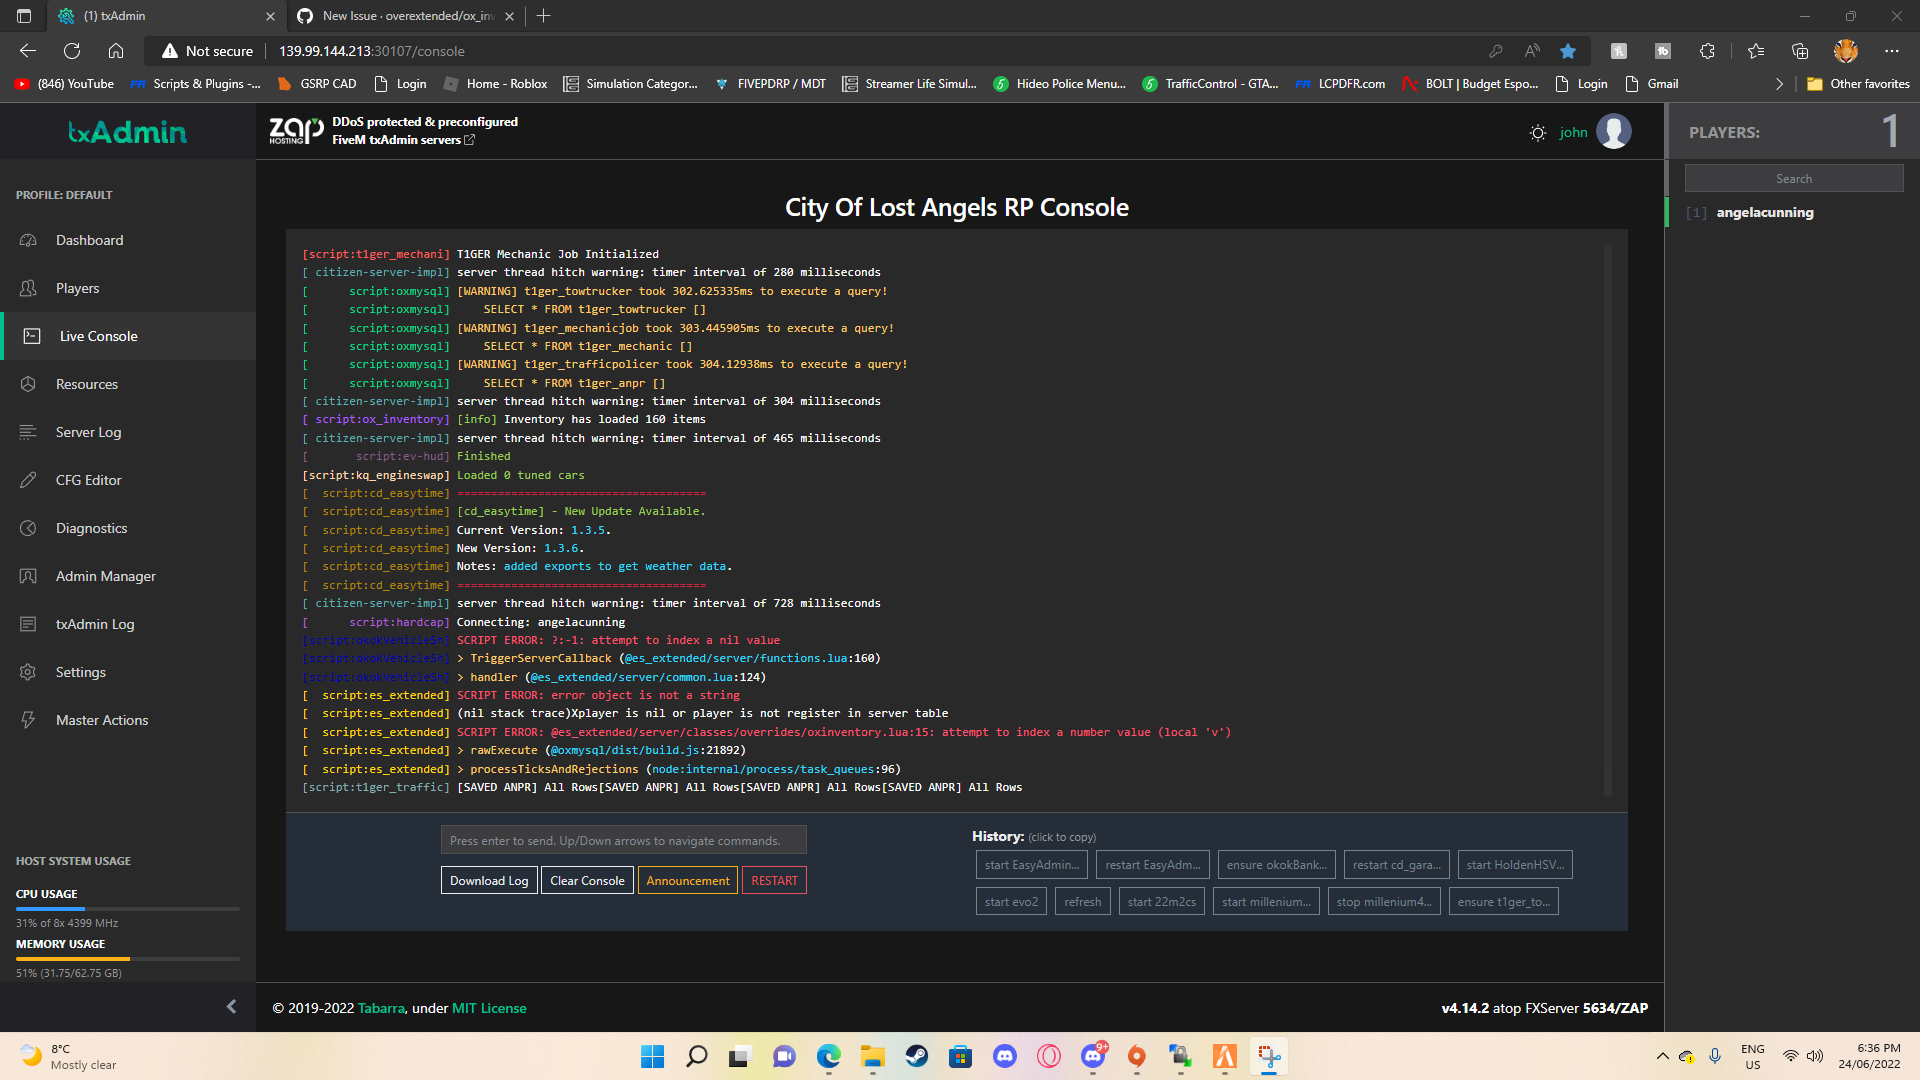Image resolution: width=1920 pixels, height=1080 pixels.
Task: Collapse the sidebar with left chevron
Action: pos(231,1007)
